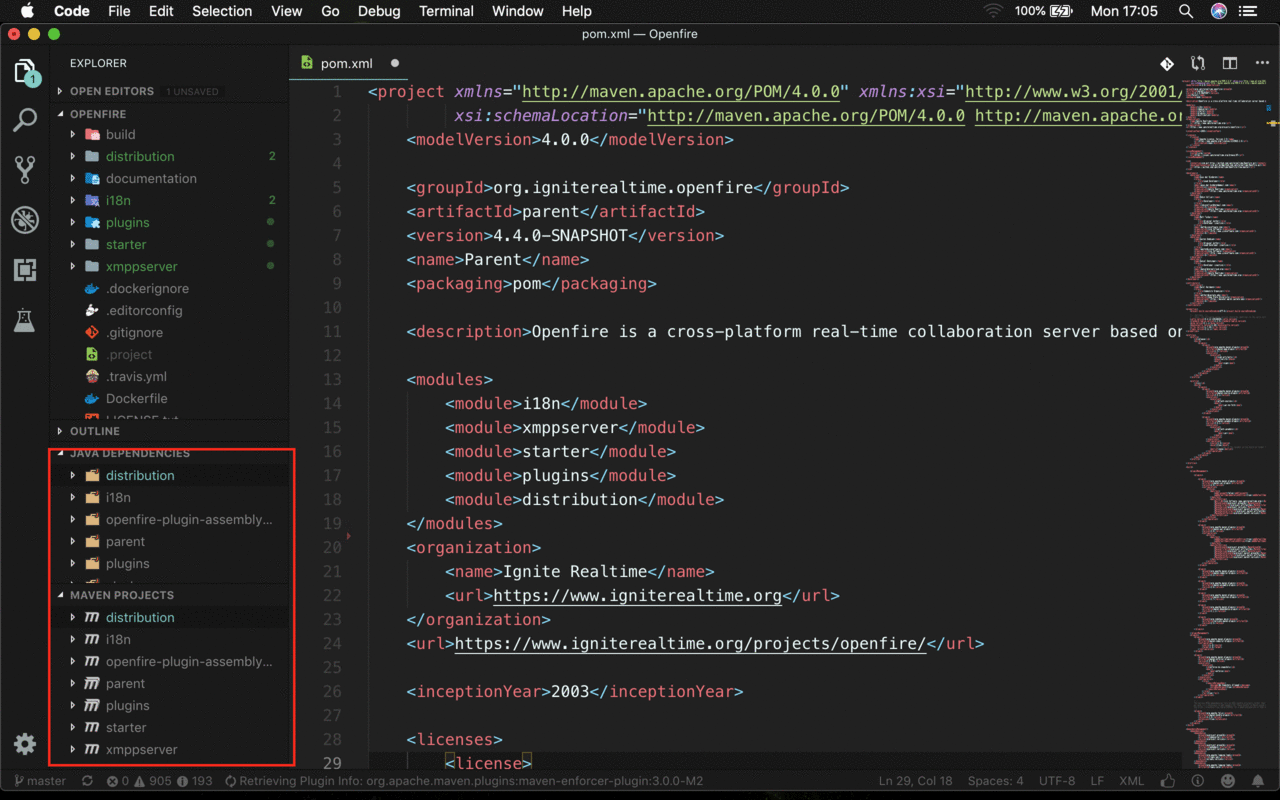The height and width of the screenshot is (800, 1280).
Task: Collapse the Maven Projects panel header
Action: point(121,595)
